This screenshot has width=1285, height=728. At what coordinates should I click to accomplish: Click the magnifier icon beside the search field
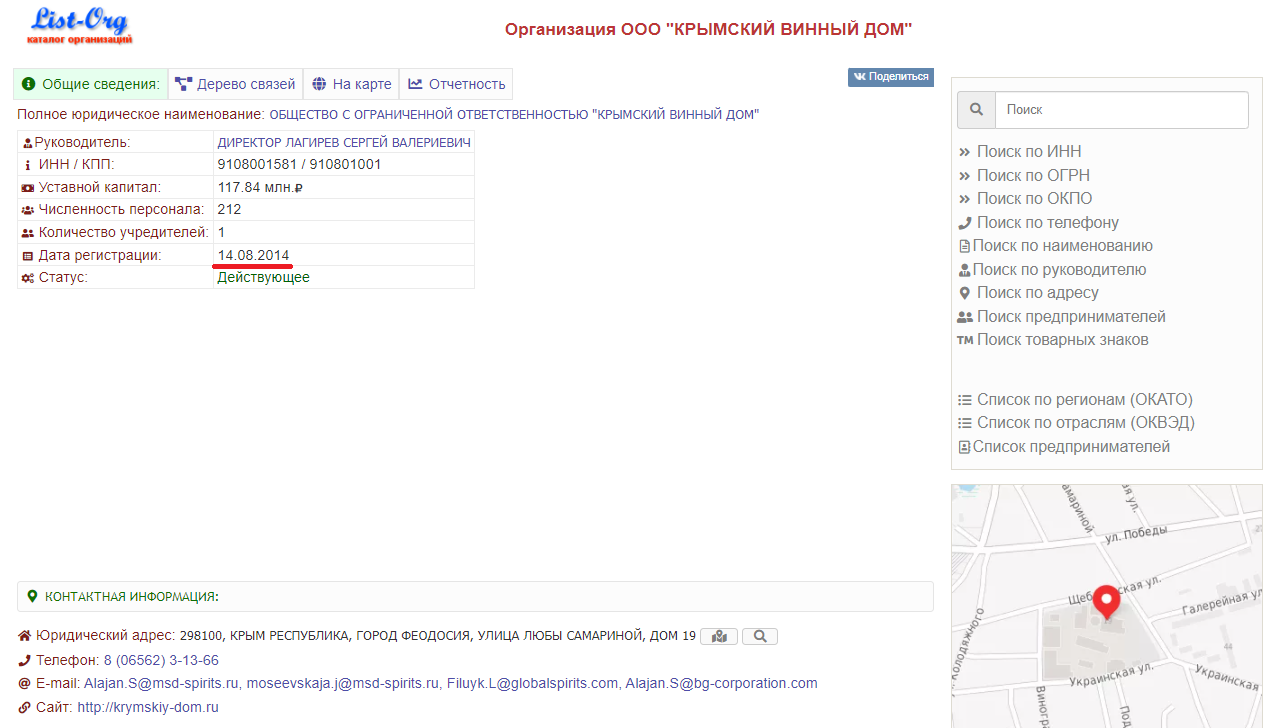(x=976, y=110)
